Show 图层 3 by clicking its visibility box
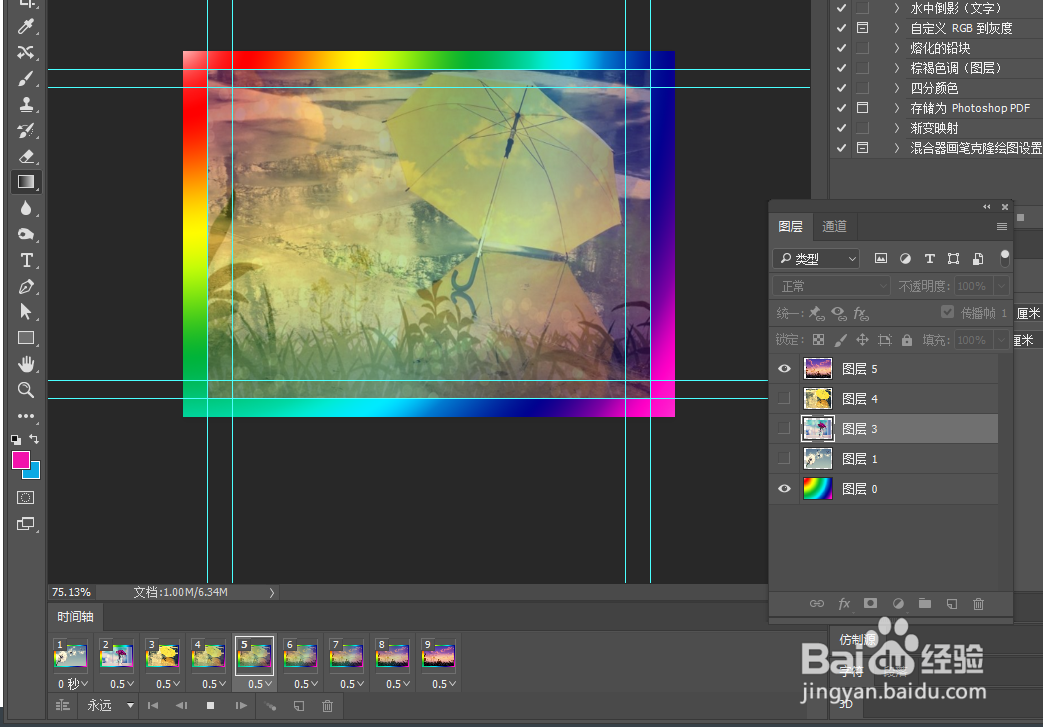Screen dimensions: 1043x727 pyautogui.click(x=784, y=428)
